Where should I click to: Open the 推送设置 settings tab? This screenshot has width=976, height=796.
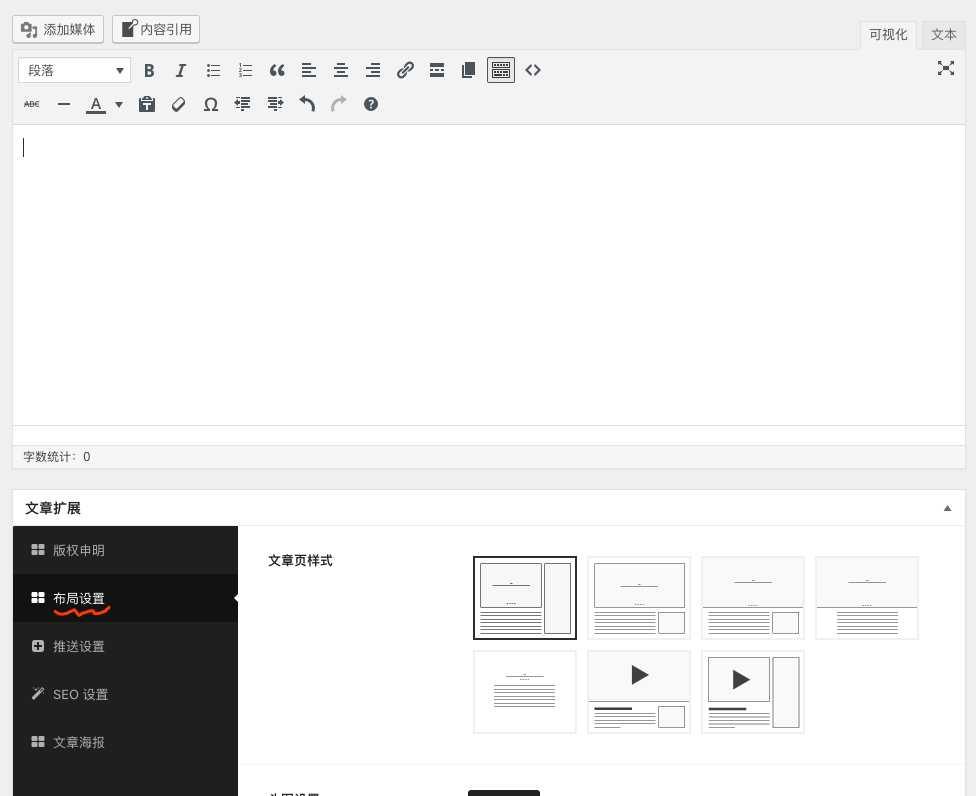coord(125,646)
